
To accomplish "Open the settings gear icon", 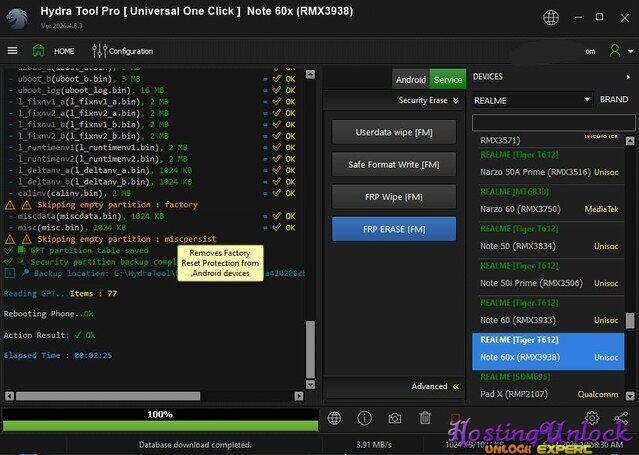I will point(592,418).
